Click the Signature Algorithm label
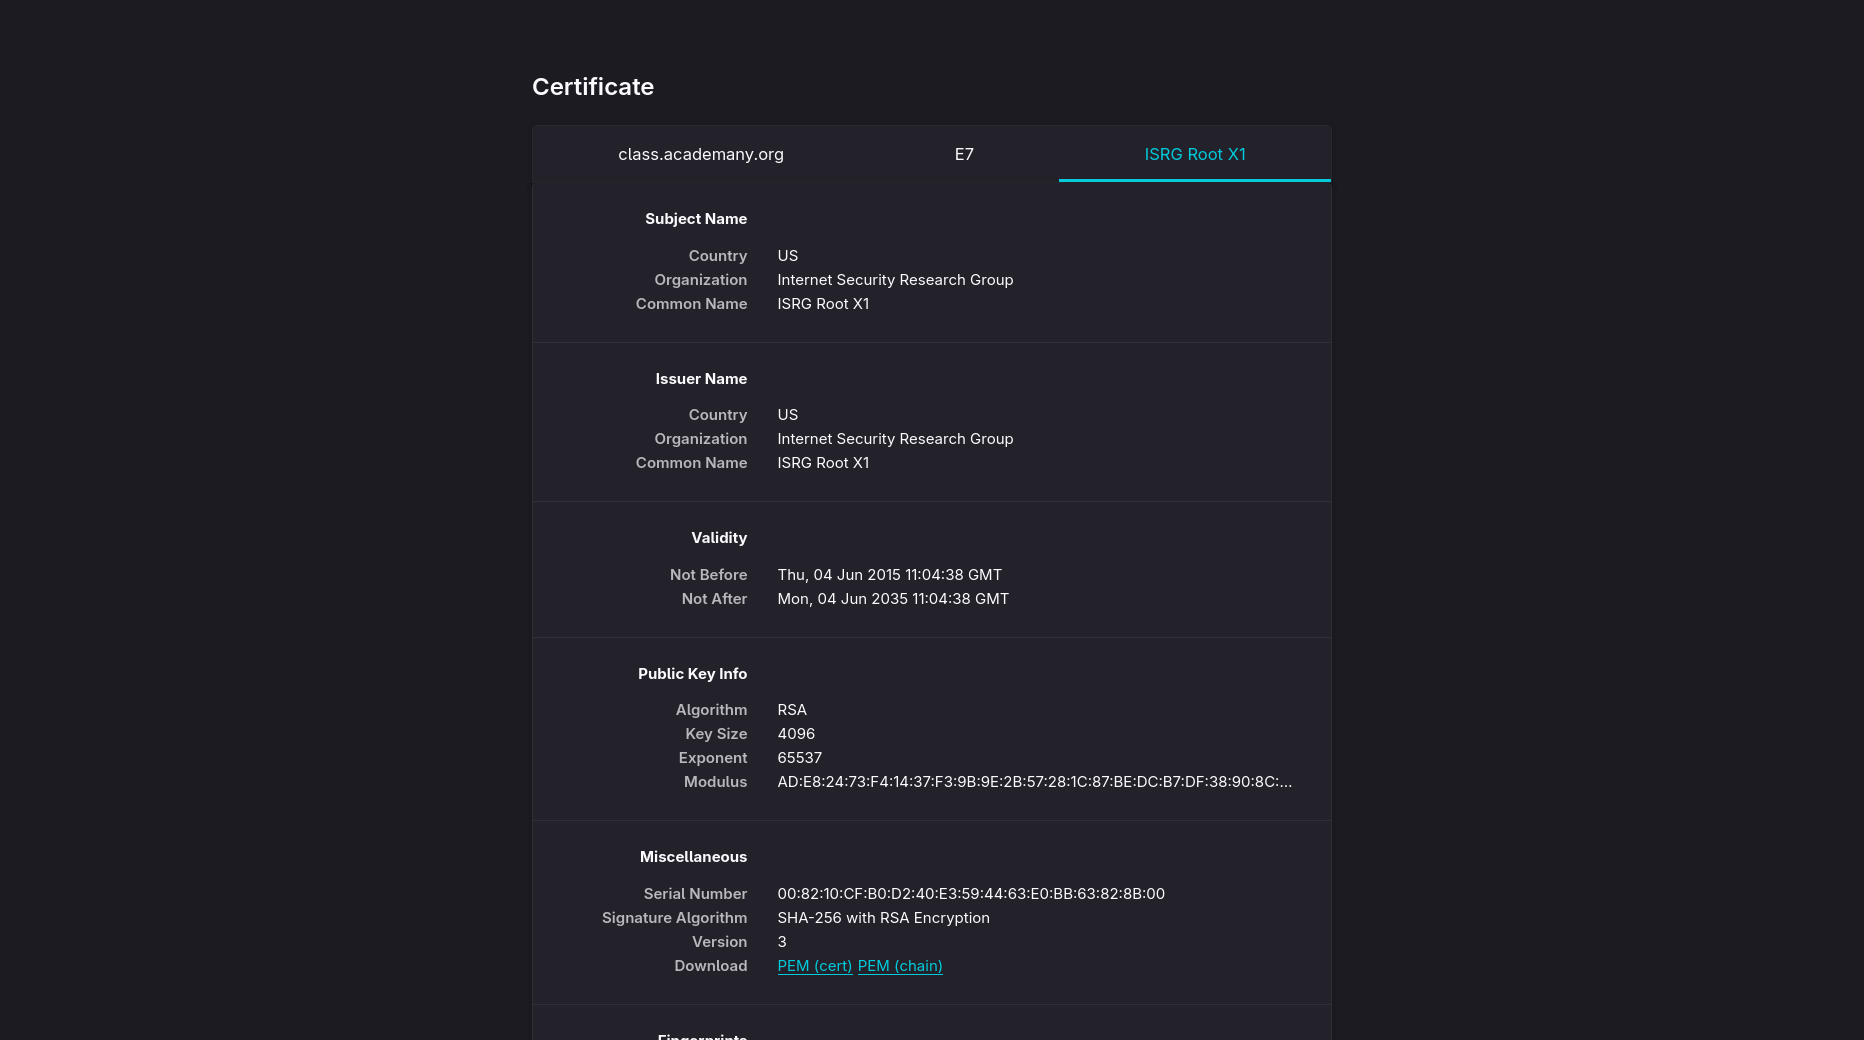Image resolution: width=1864 pixels, height=1040 pixels. click(674, 918)
